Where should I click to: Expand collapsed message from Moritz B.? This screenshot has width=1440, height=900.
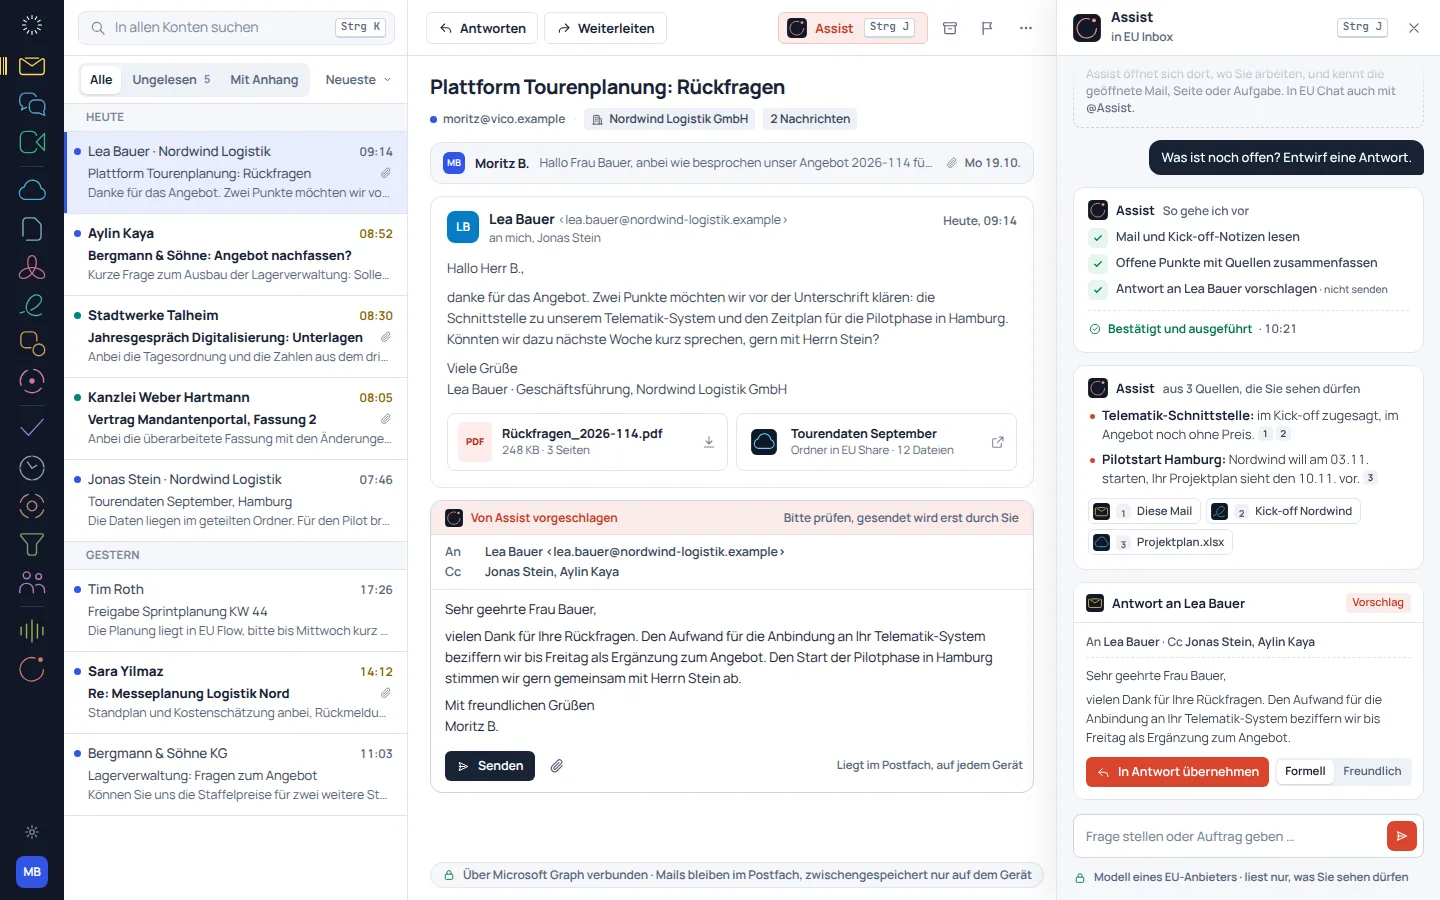pos(732,163)
